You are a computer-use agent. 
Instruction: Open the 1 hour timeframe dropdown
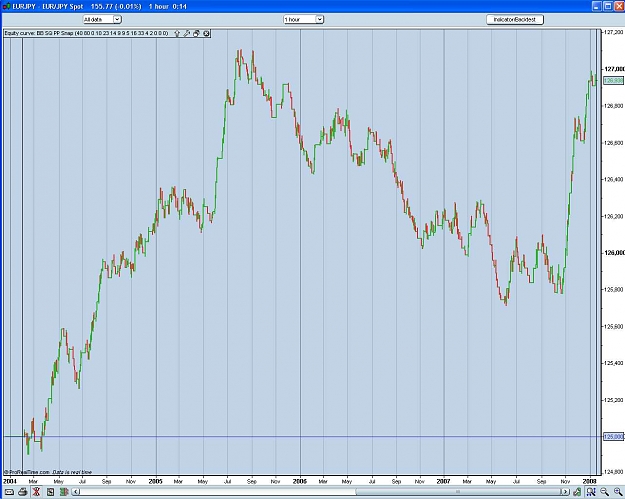pyautogui.click(x=303, y=19)
